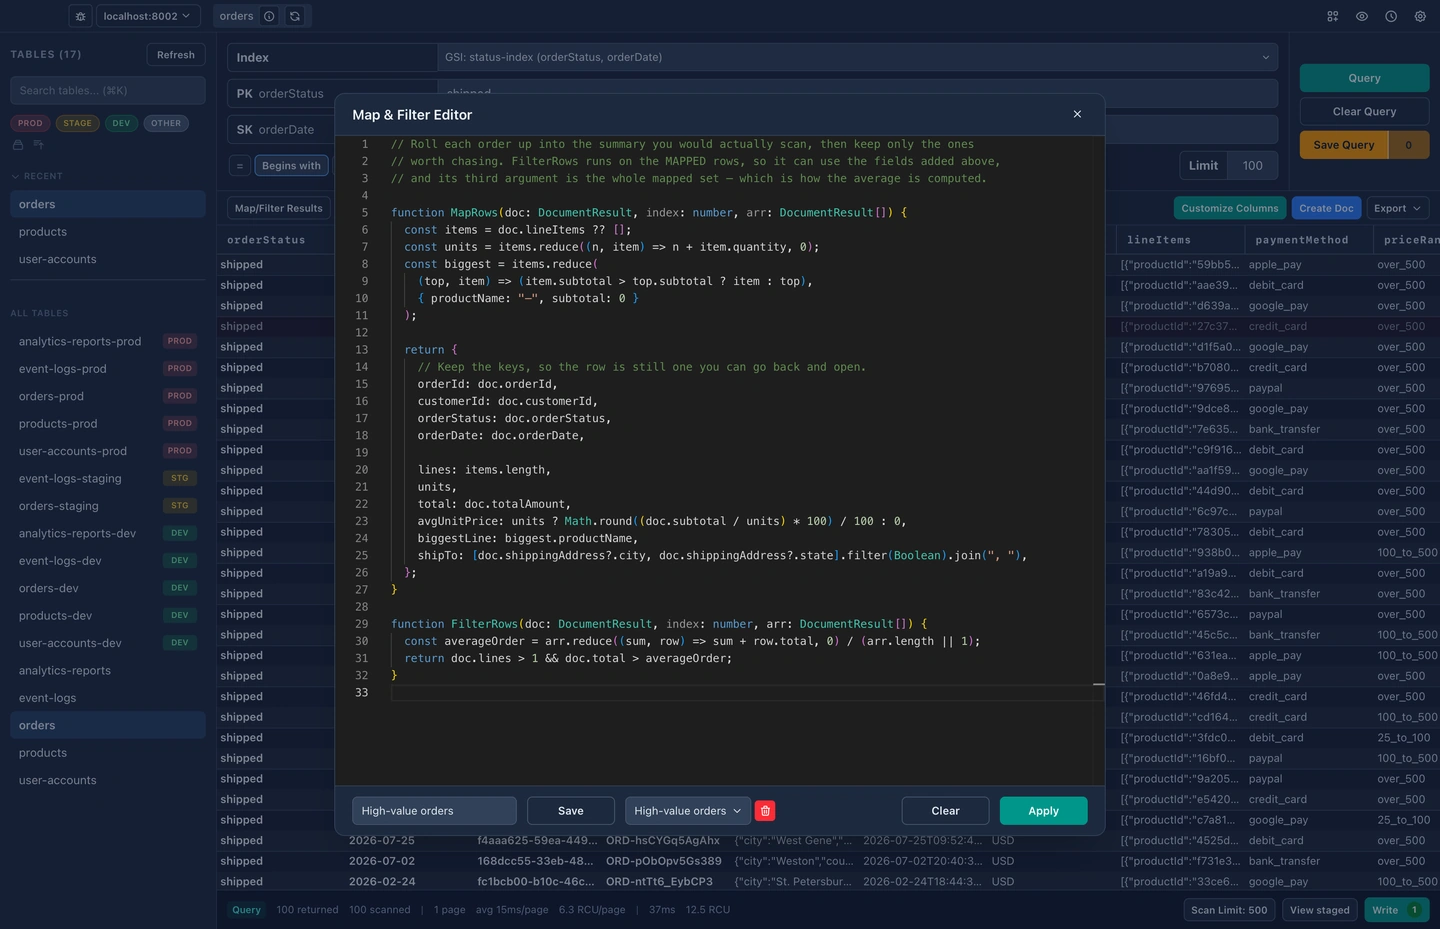Open orders-staging table

tap(107, 506)
